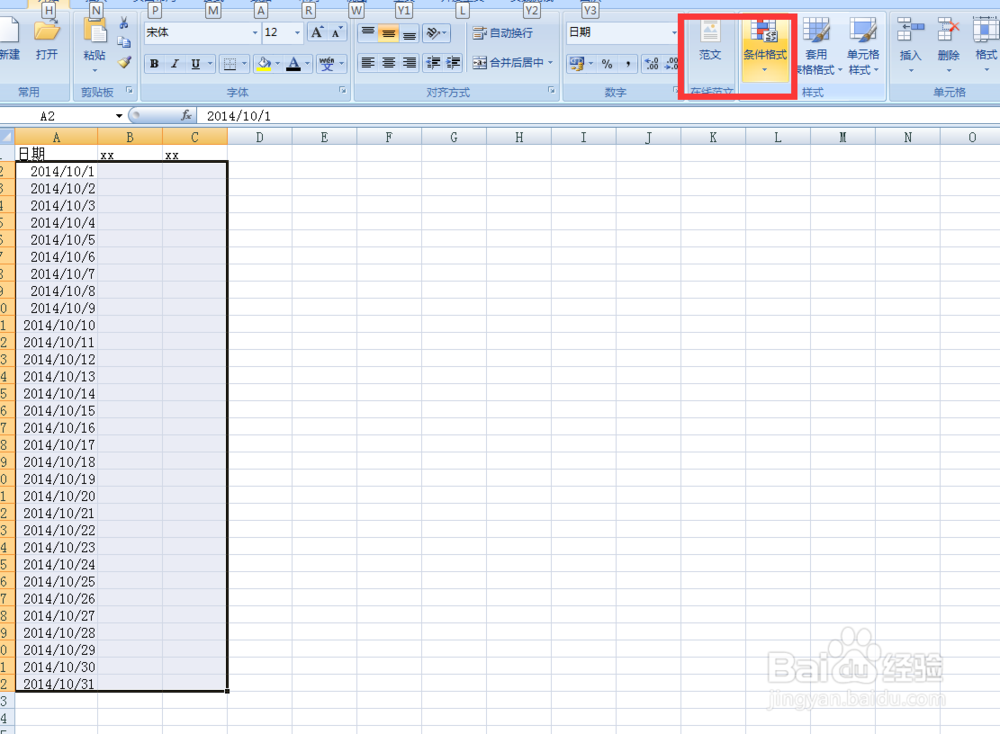Copy selection with the copy icon
This screenshot has width=1000, height=734.
point(124,43)
